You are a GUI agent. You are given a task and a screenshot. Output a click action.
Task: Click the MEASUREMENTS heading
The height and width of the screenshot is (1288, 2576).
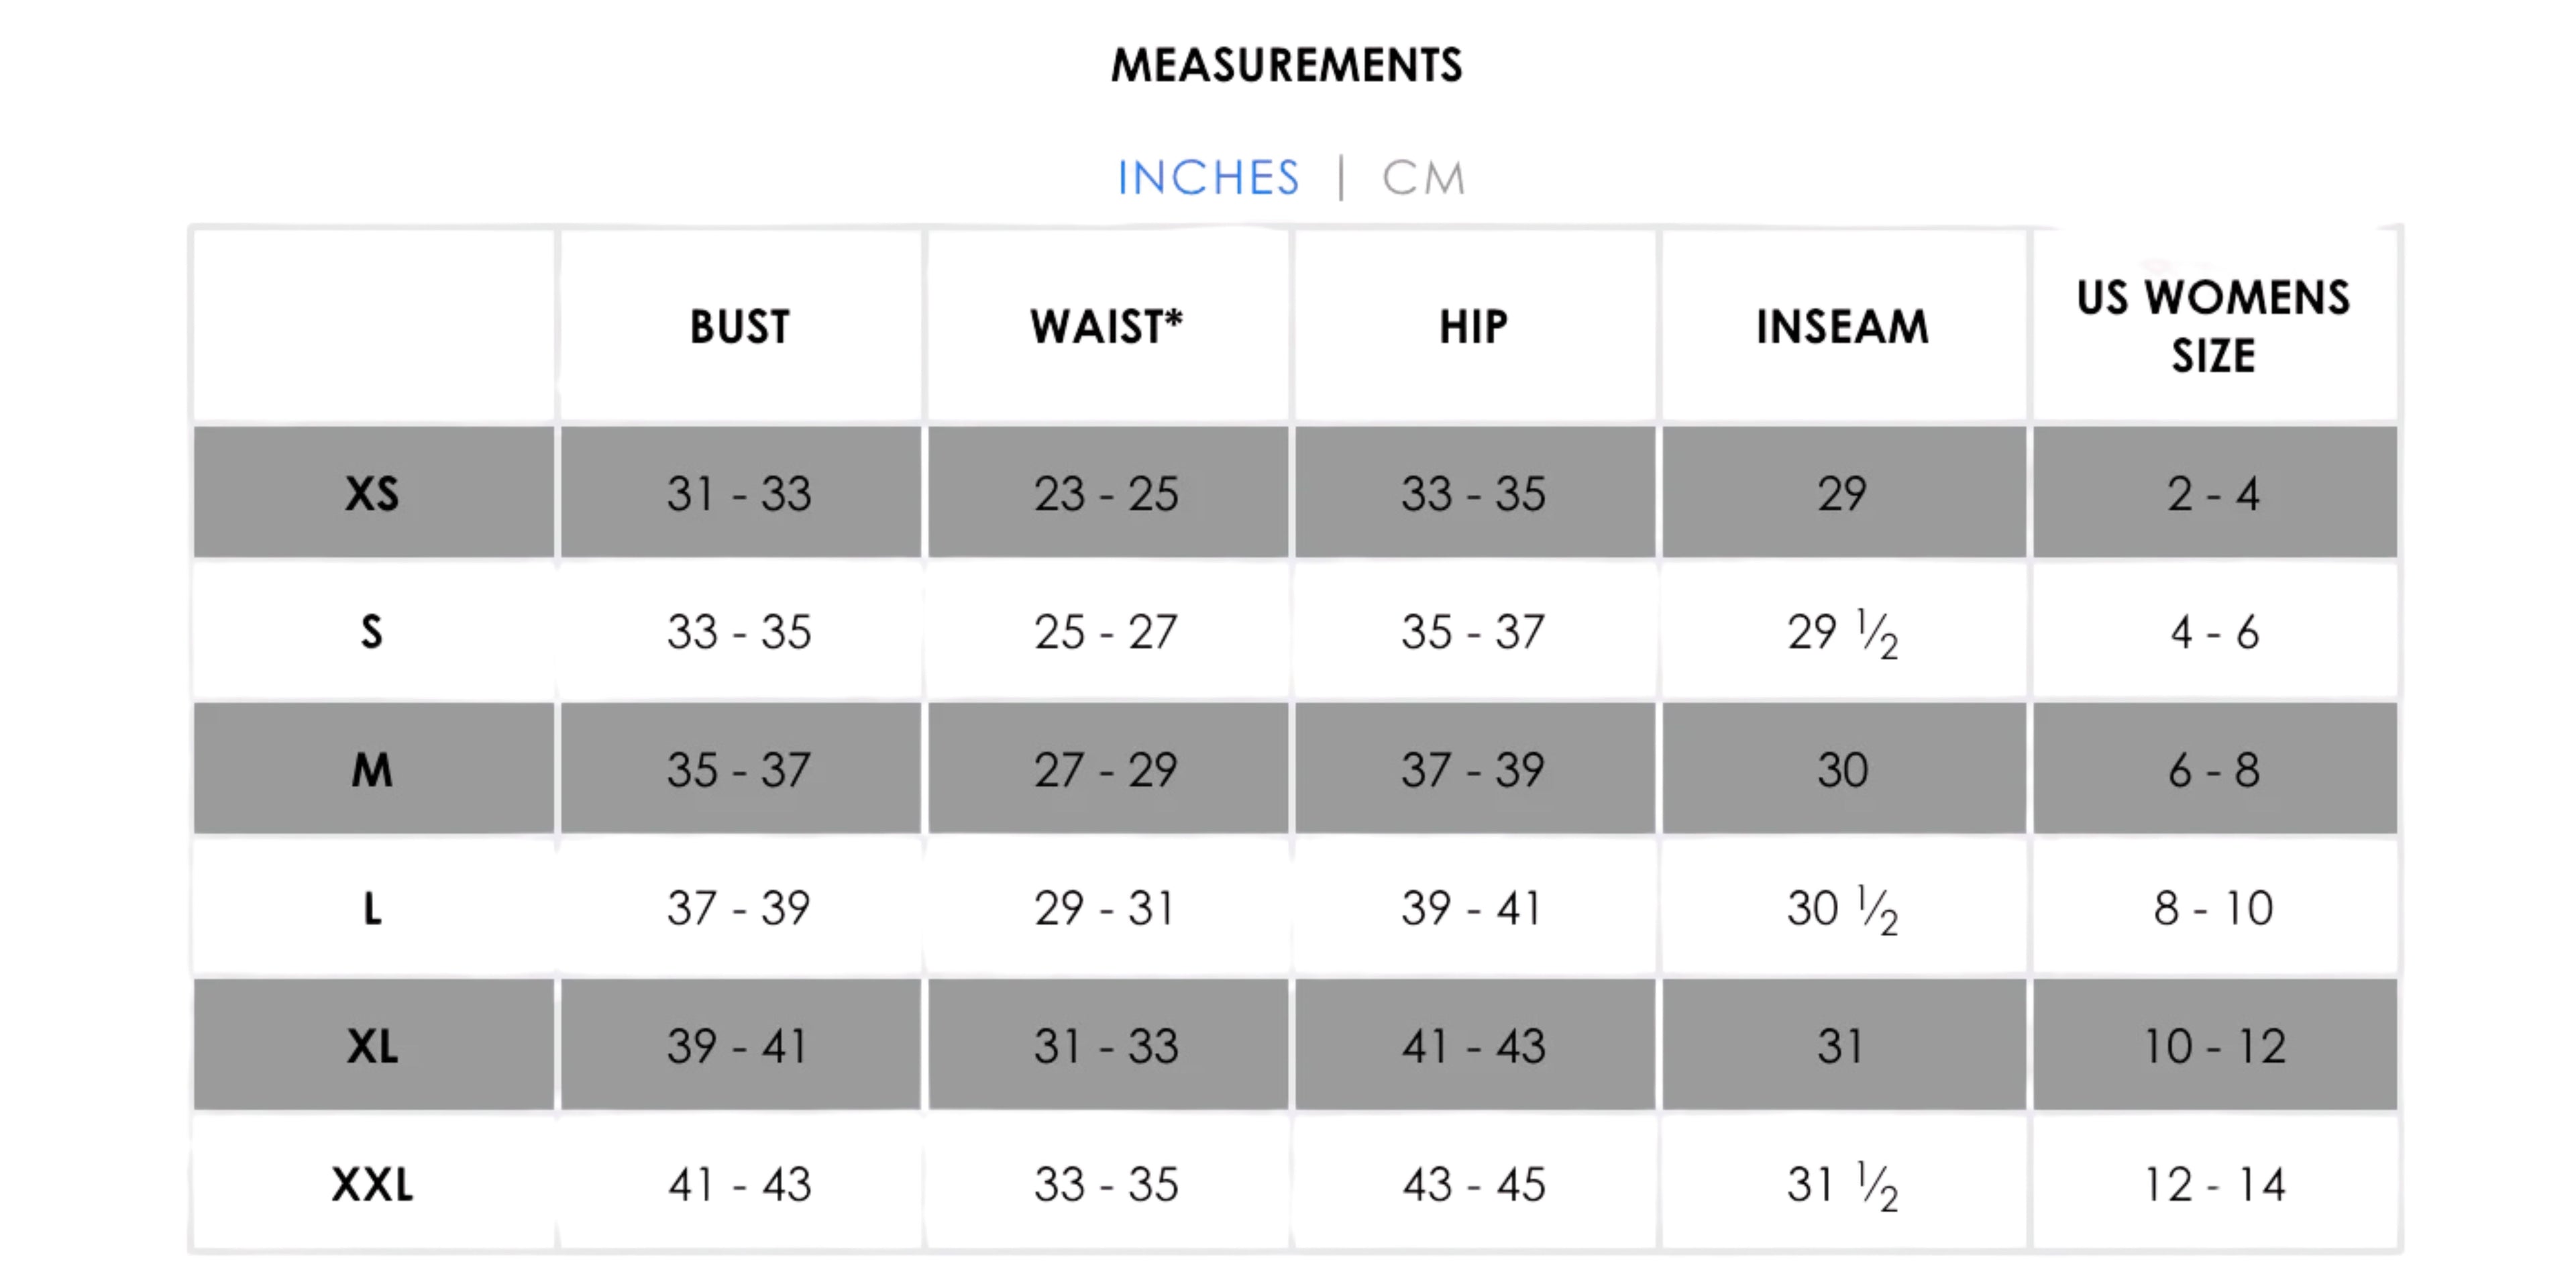coord(1287,66)
